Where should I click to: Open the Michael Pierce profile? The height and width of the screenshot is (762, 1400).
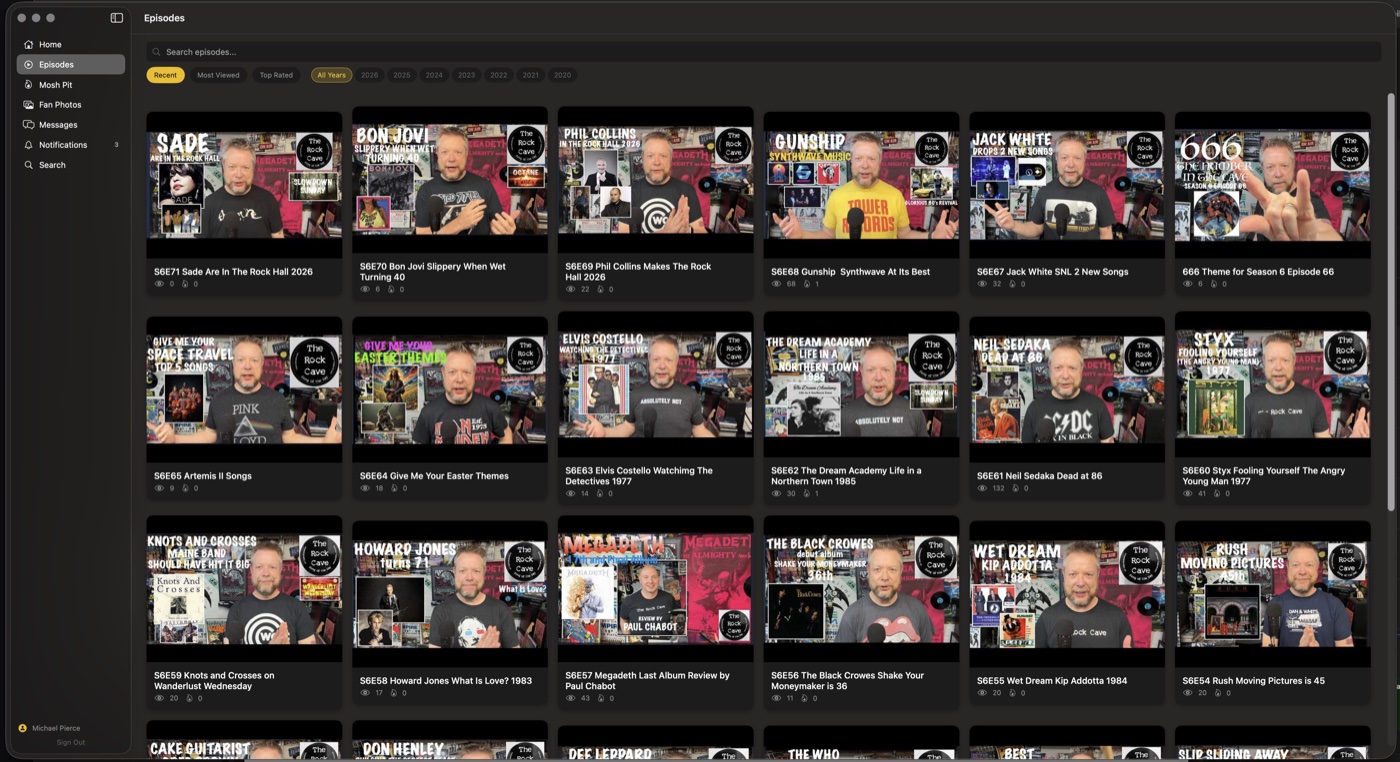[57, 727]
